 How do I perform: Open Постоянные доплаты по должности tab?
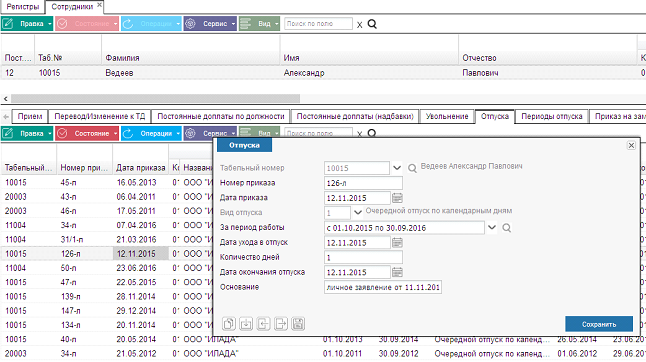pos(221,117)
